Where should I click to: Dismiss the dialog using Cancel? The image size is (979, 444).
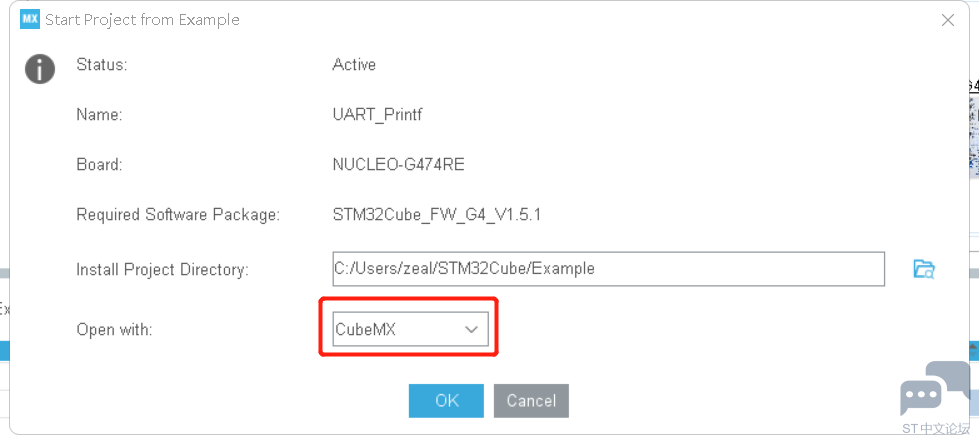[531, 401]
